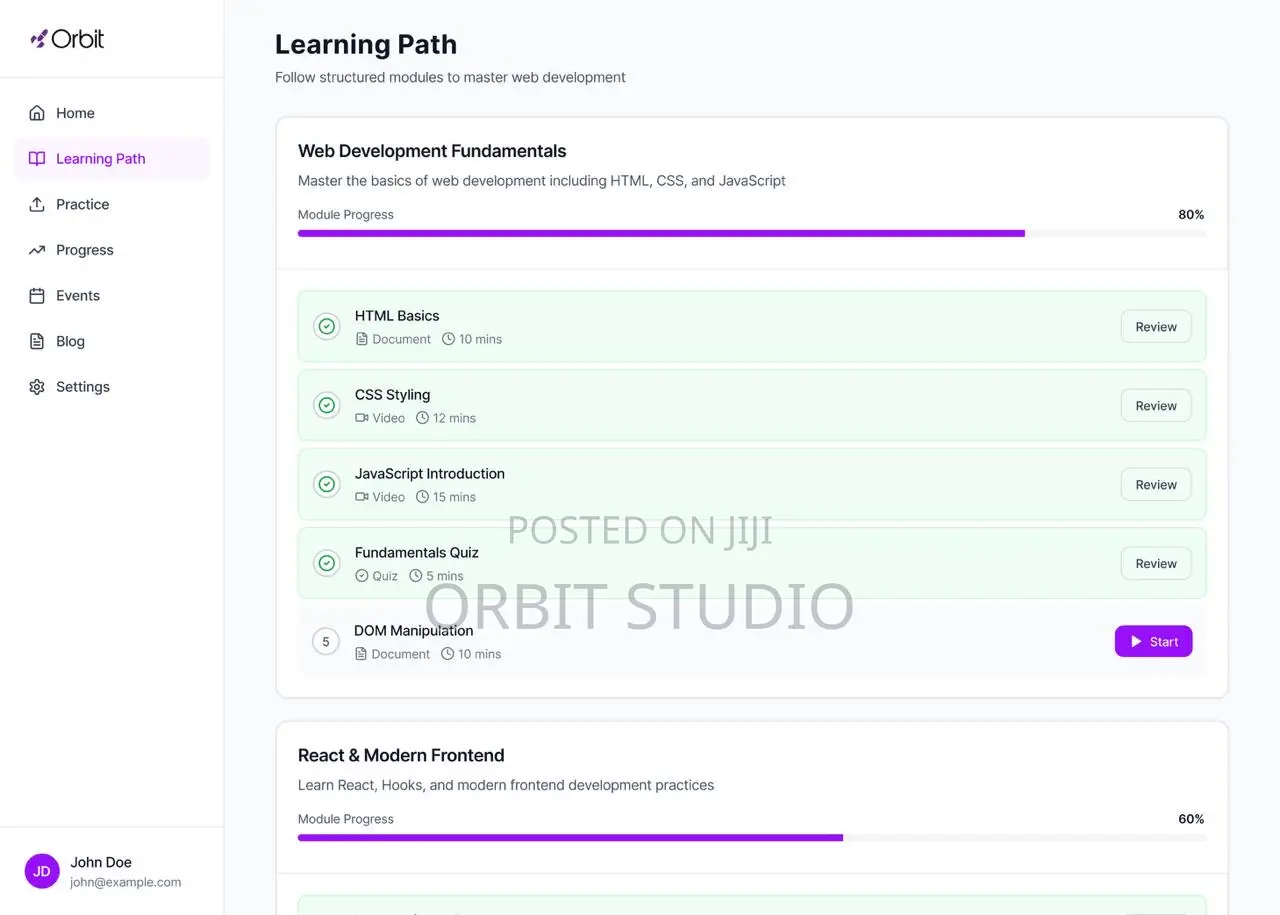The height and width of the screenshot is (915, 1280).
Task: Click the video icon under JavaScript Introduction
Action: point(362,497)
